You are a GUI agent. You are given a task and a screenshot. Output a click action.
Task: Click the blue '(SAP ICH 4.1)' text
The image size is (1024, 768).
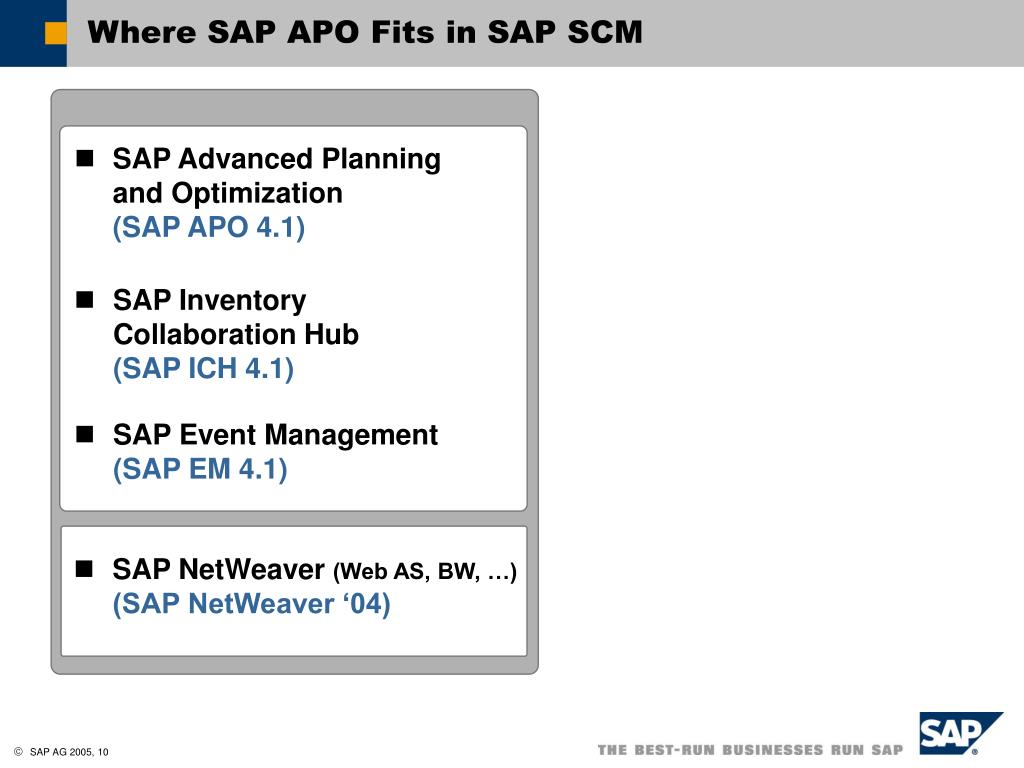(203, 368)
